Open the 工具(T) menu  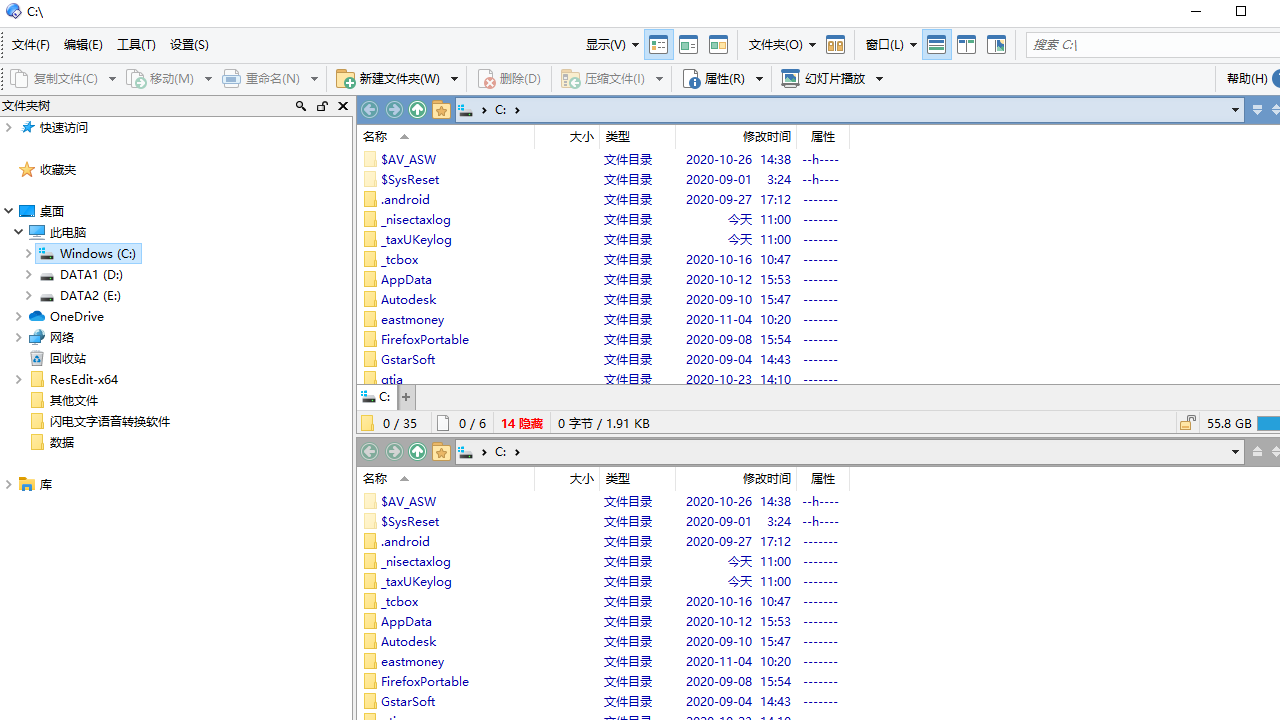click(x=136, y=44)
